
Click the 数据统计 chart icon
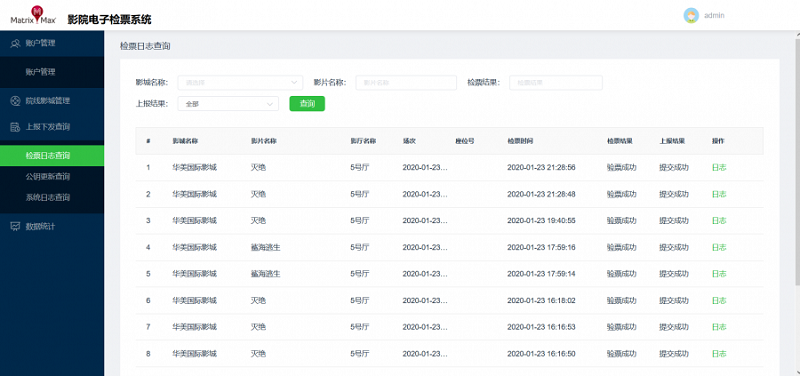coord(15,226)
